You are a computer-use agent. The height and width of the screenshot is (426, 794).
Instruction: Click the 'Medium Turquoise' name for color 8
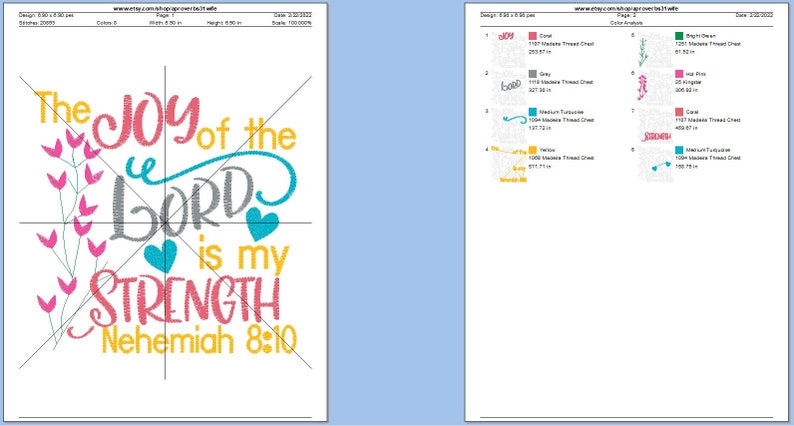[x=708, y=150]
